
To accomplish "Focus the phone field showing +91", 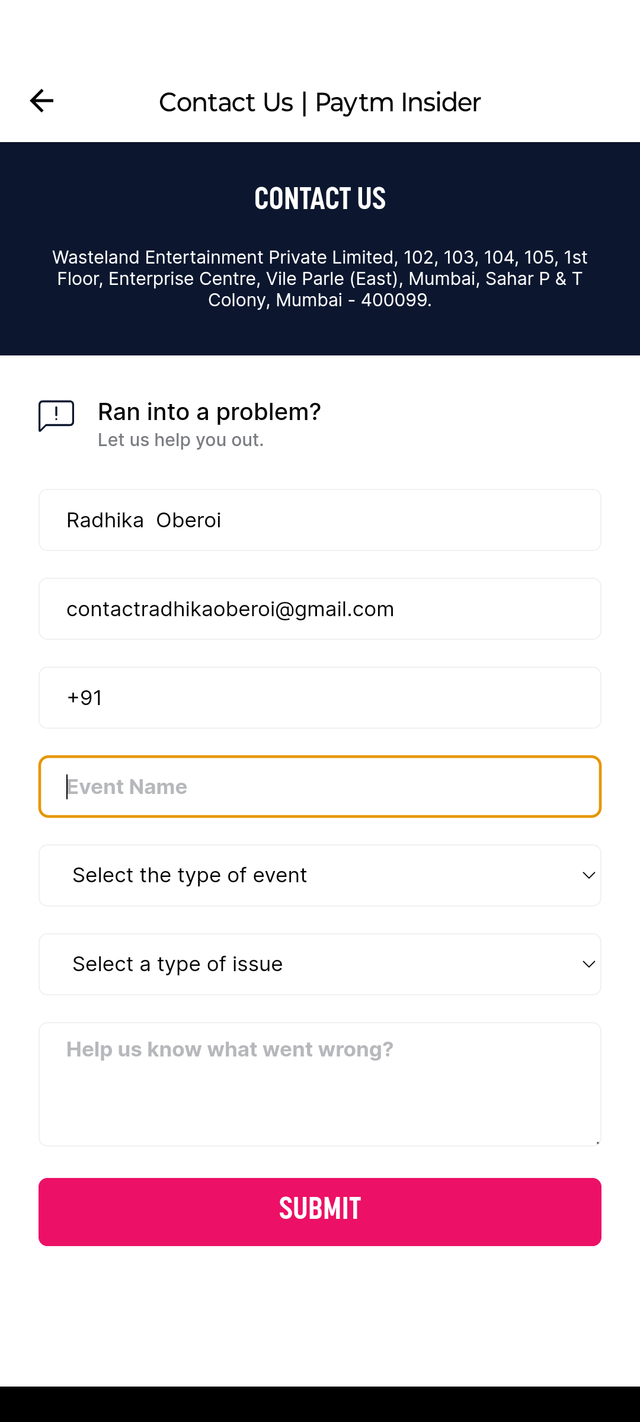I will pos(320,698).
